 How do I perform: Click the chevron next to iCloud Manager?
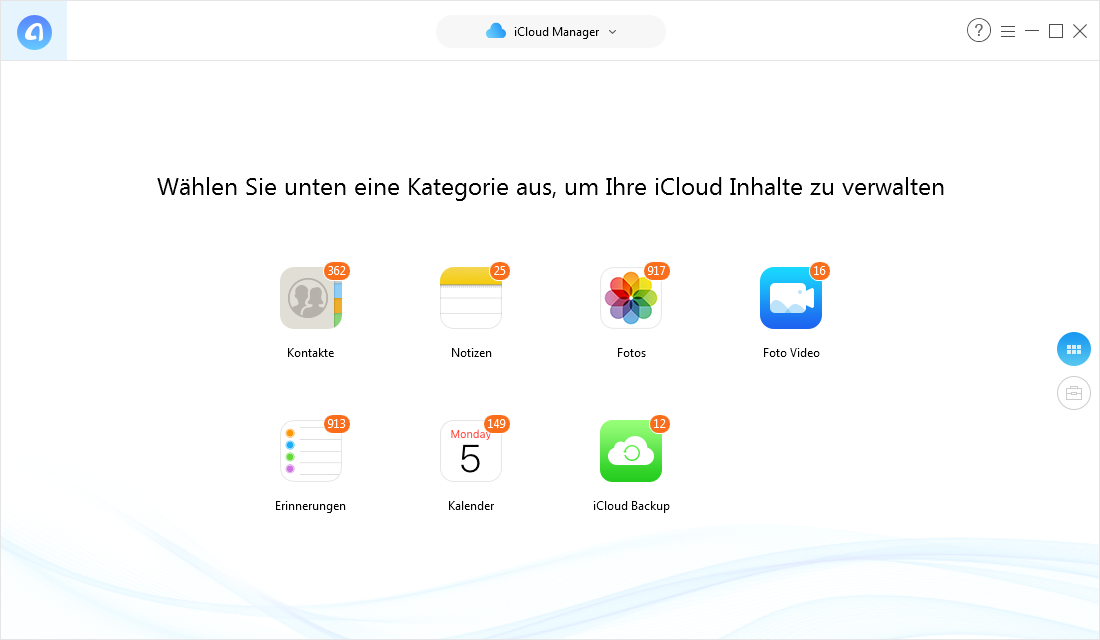pos(612,31)
